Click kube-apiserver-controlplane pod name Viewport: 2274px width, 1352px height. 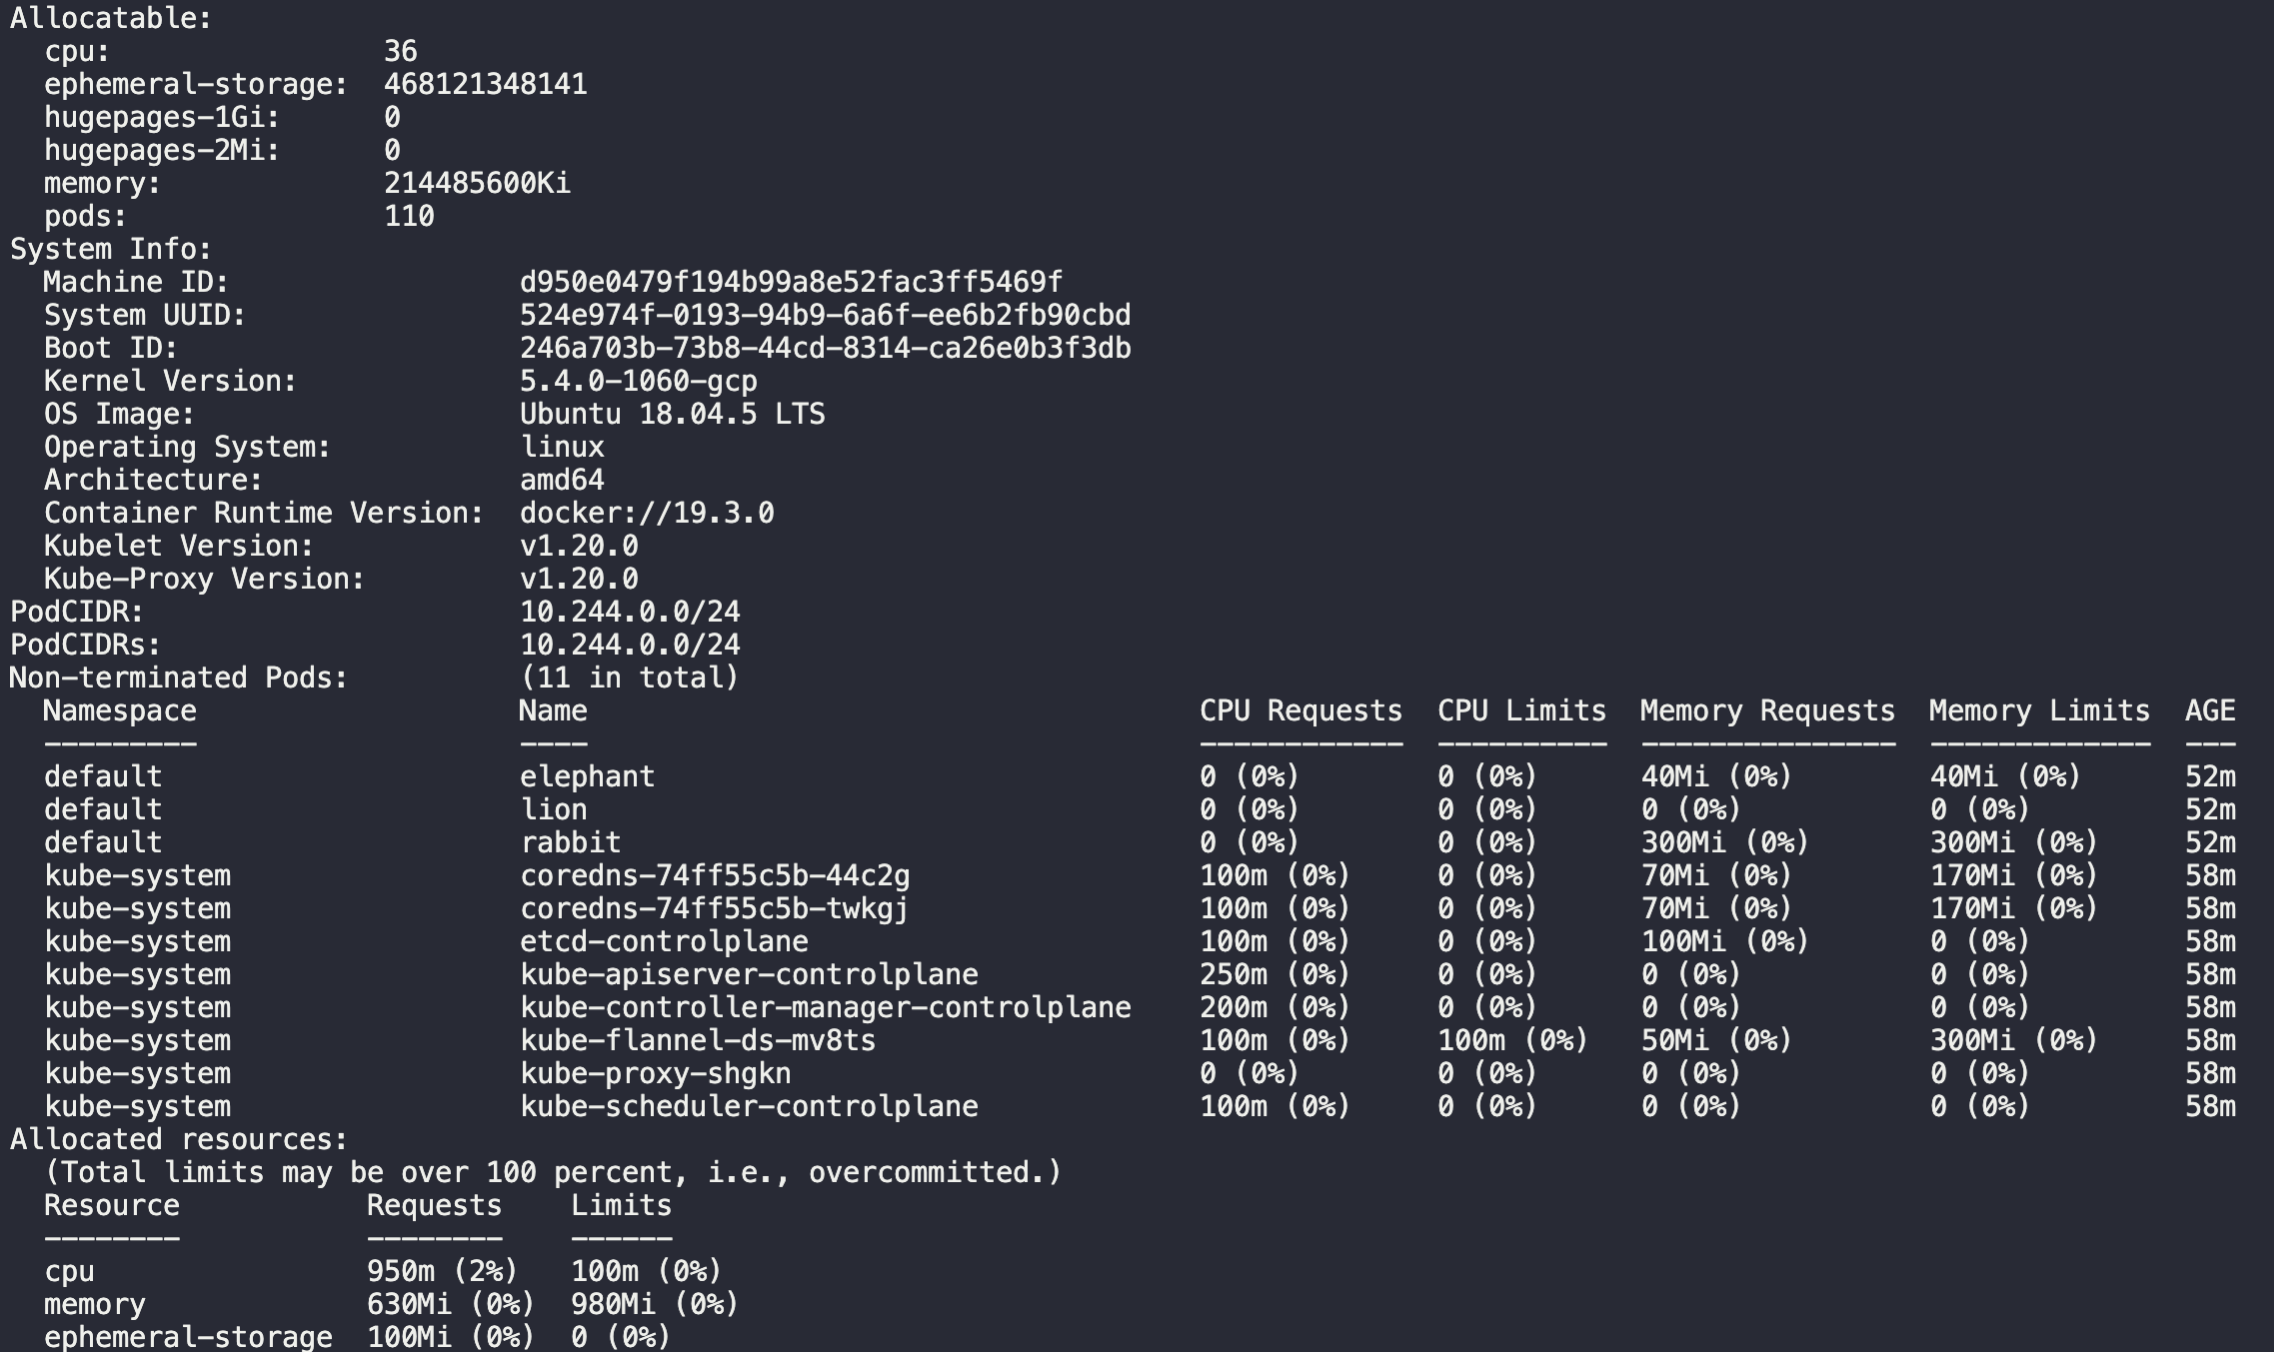click(749, 974)
